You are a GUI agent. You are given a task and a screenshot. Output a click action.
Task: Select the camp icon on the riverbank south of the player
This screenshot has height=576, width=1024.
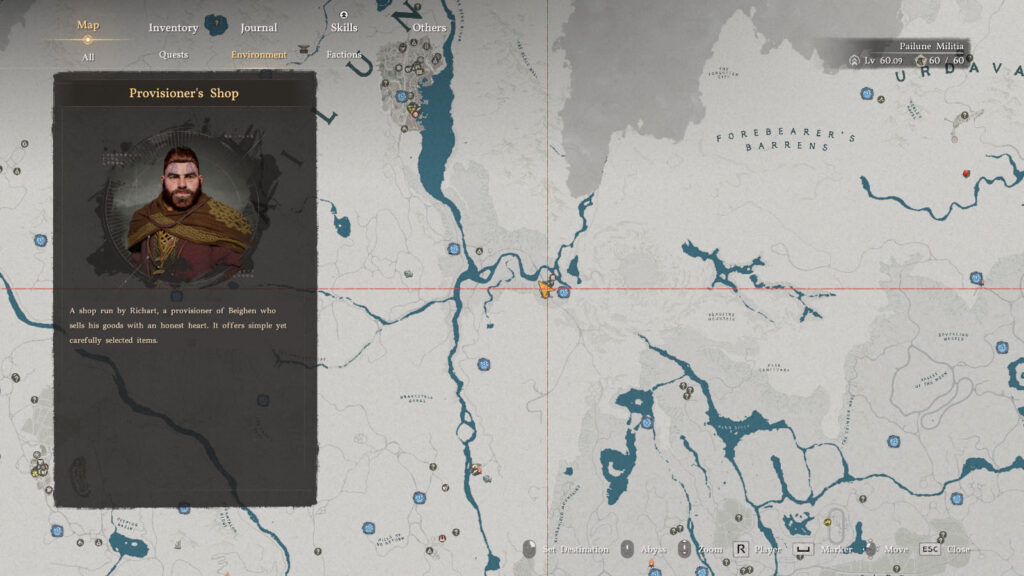476,469
